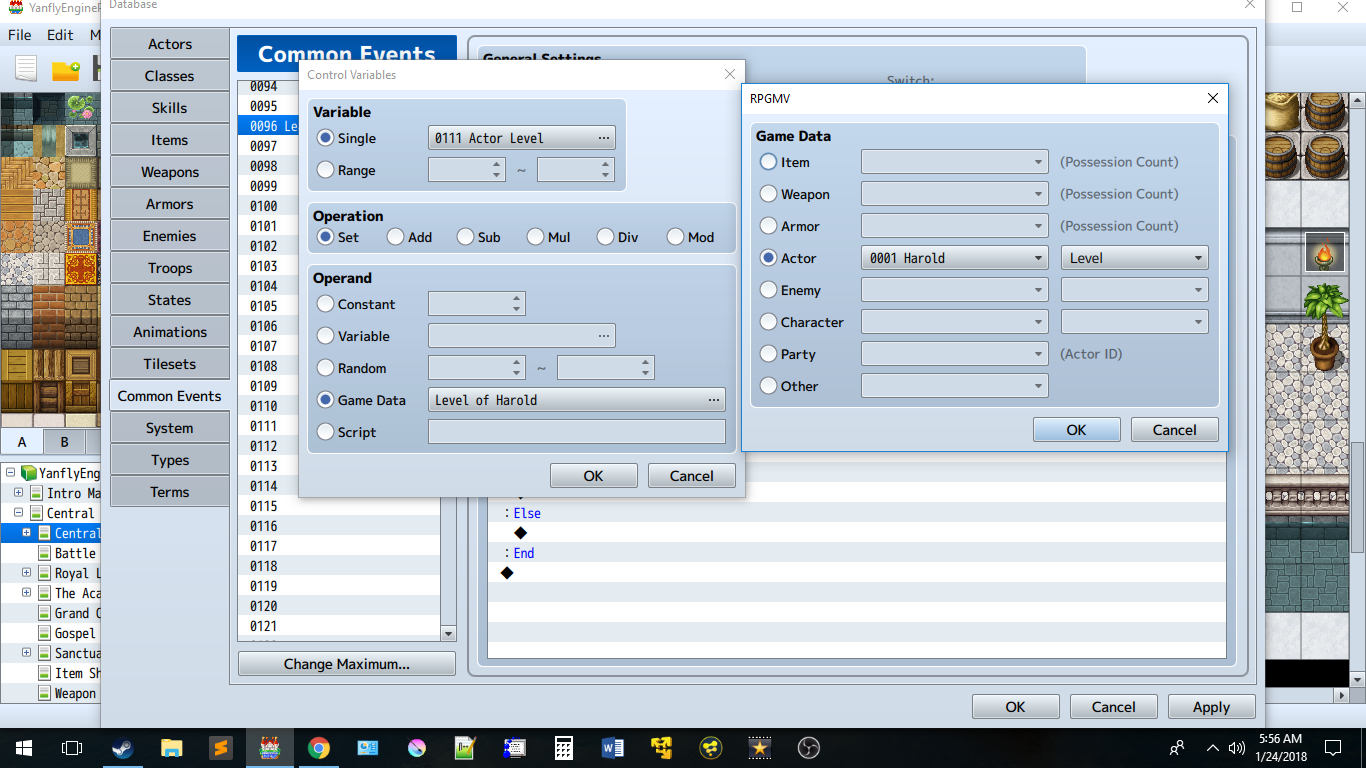
Task: Click the map icon beside Battle
Action: (x=45, y=553)
